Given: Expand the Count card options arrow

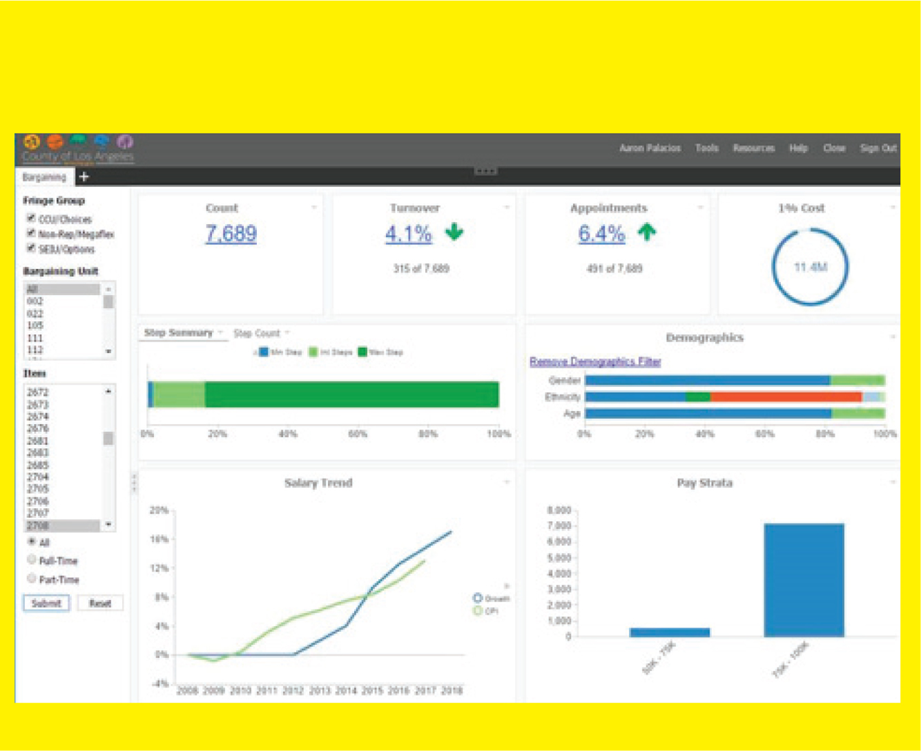Looking at the screenshot, I should coord(314,208).
